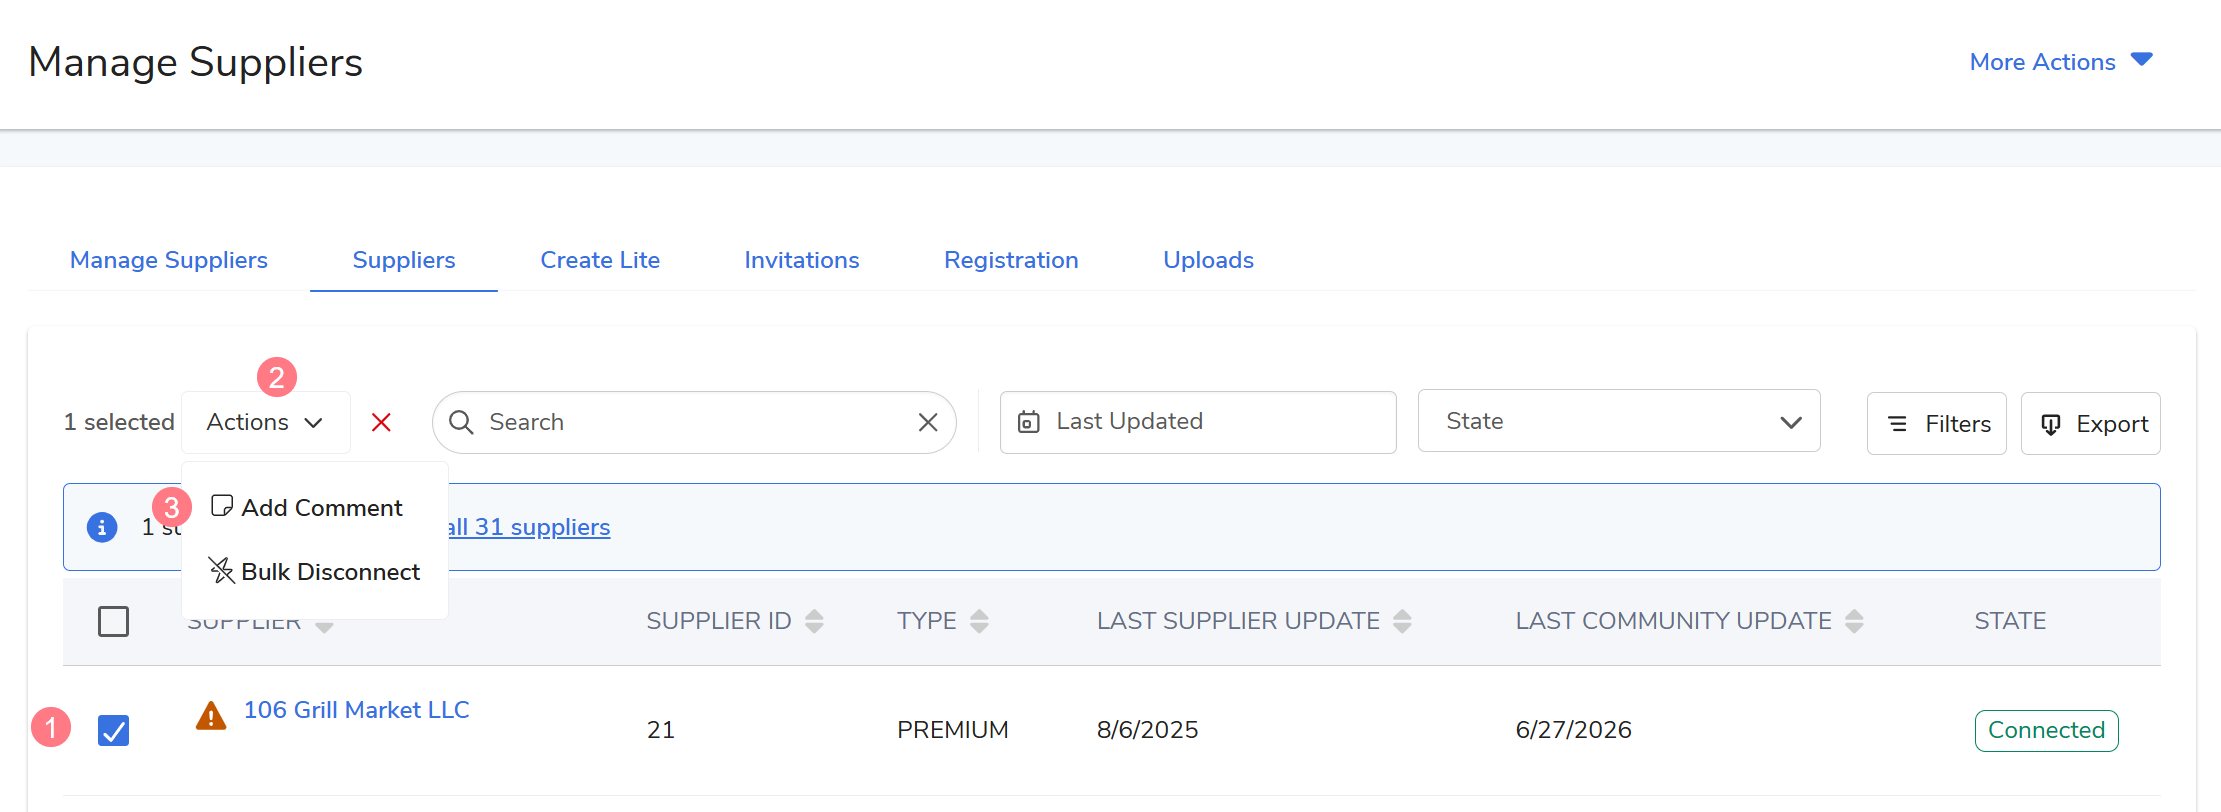Click the Export button

(2091, 424)
